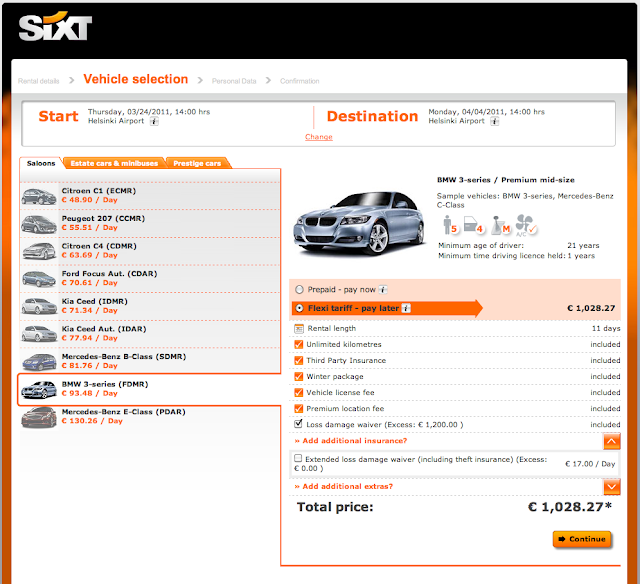Select Kia Ceed (IDMR) text
This screenshot has width=640, height=584.
click(x=95, y=301)
